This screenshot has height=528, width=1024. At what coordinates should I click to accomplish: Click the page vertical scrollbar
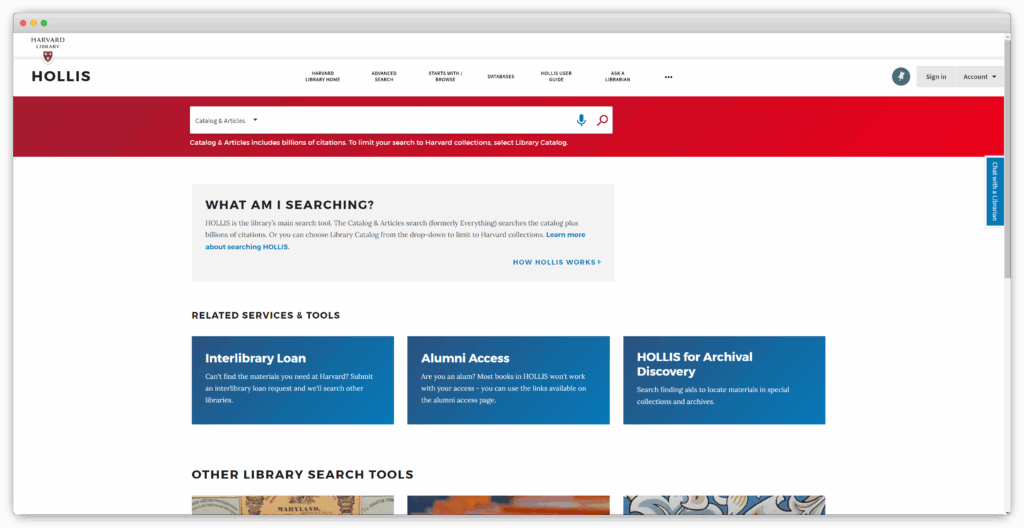pyautogui.click(x=1007, y=157)
